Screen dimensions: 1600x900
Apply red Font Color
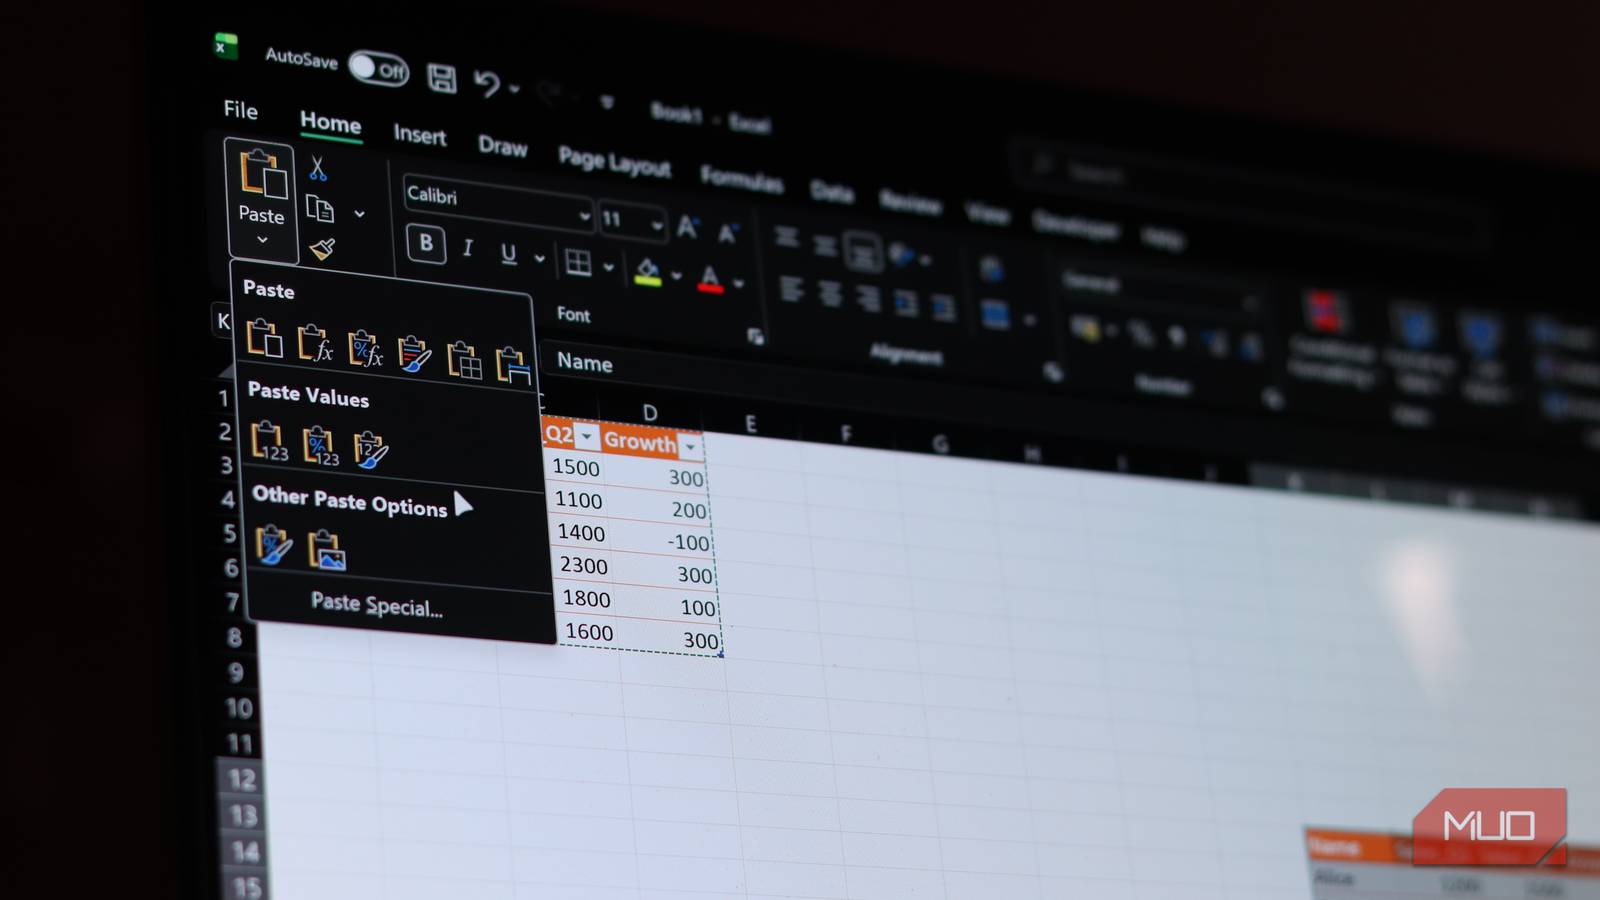(710, 279)
